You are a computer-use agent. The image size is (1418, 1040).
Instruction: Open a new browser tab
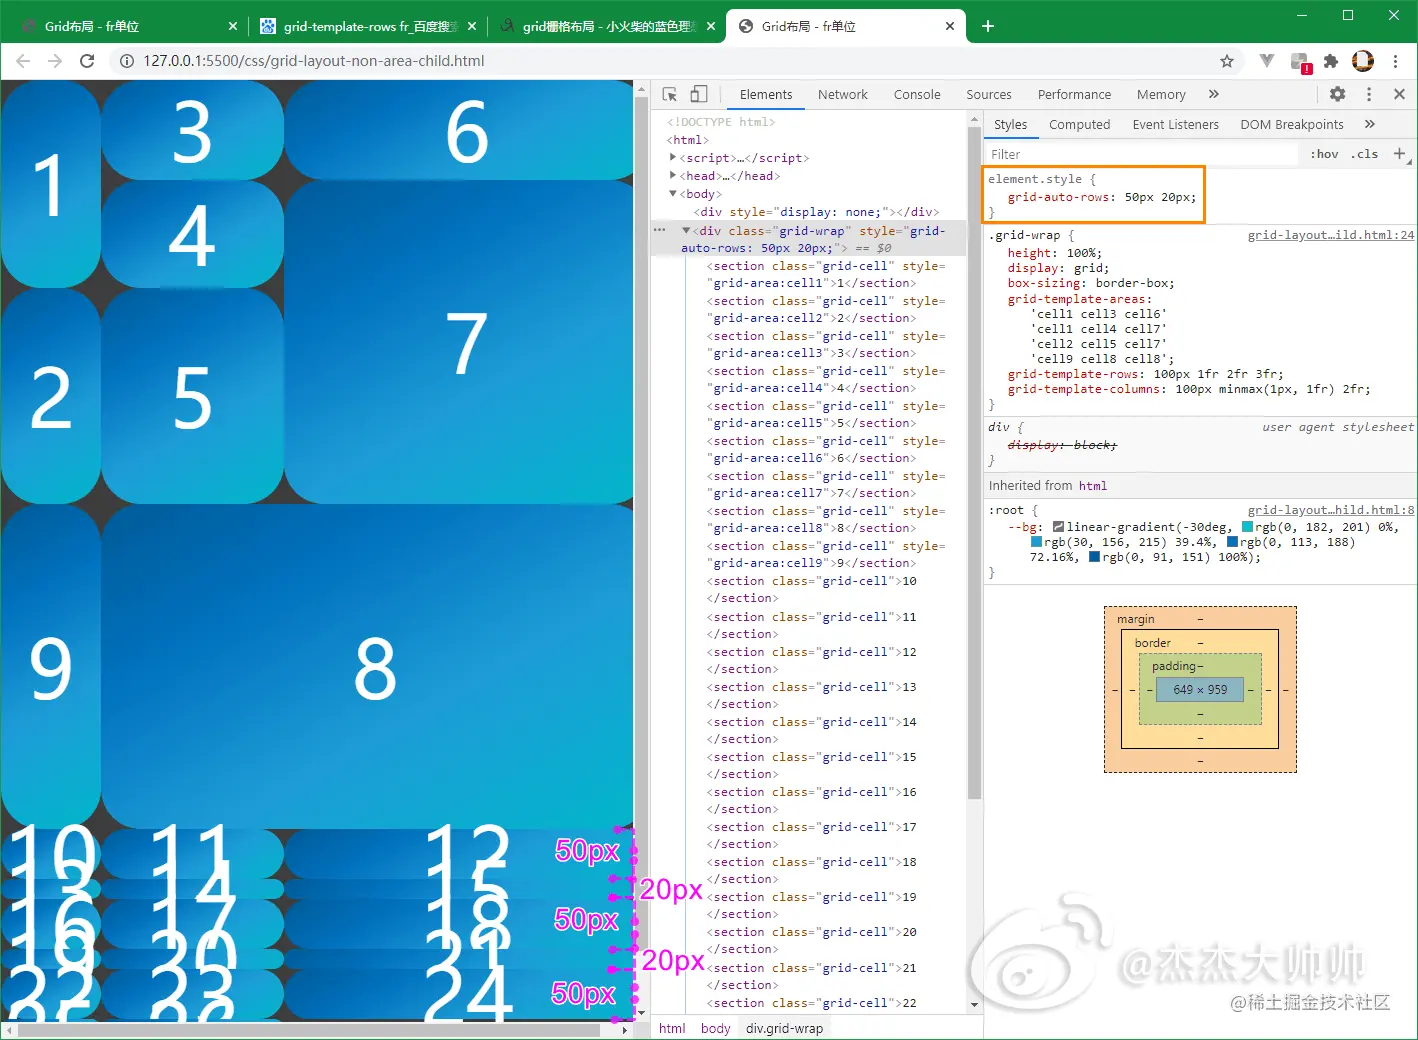pyautogui.click(x=988, y=26)
